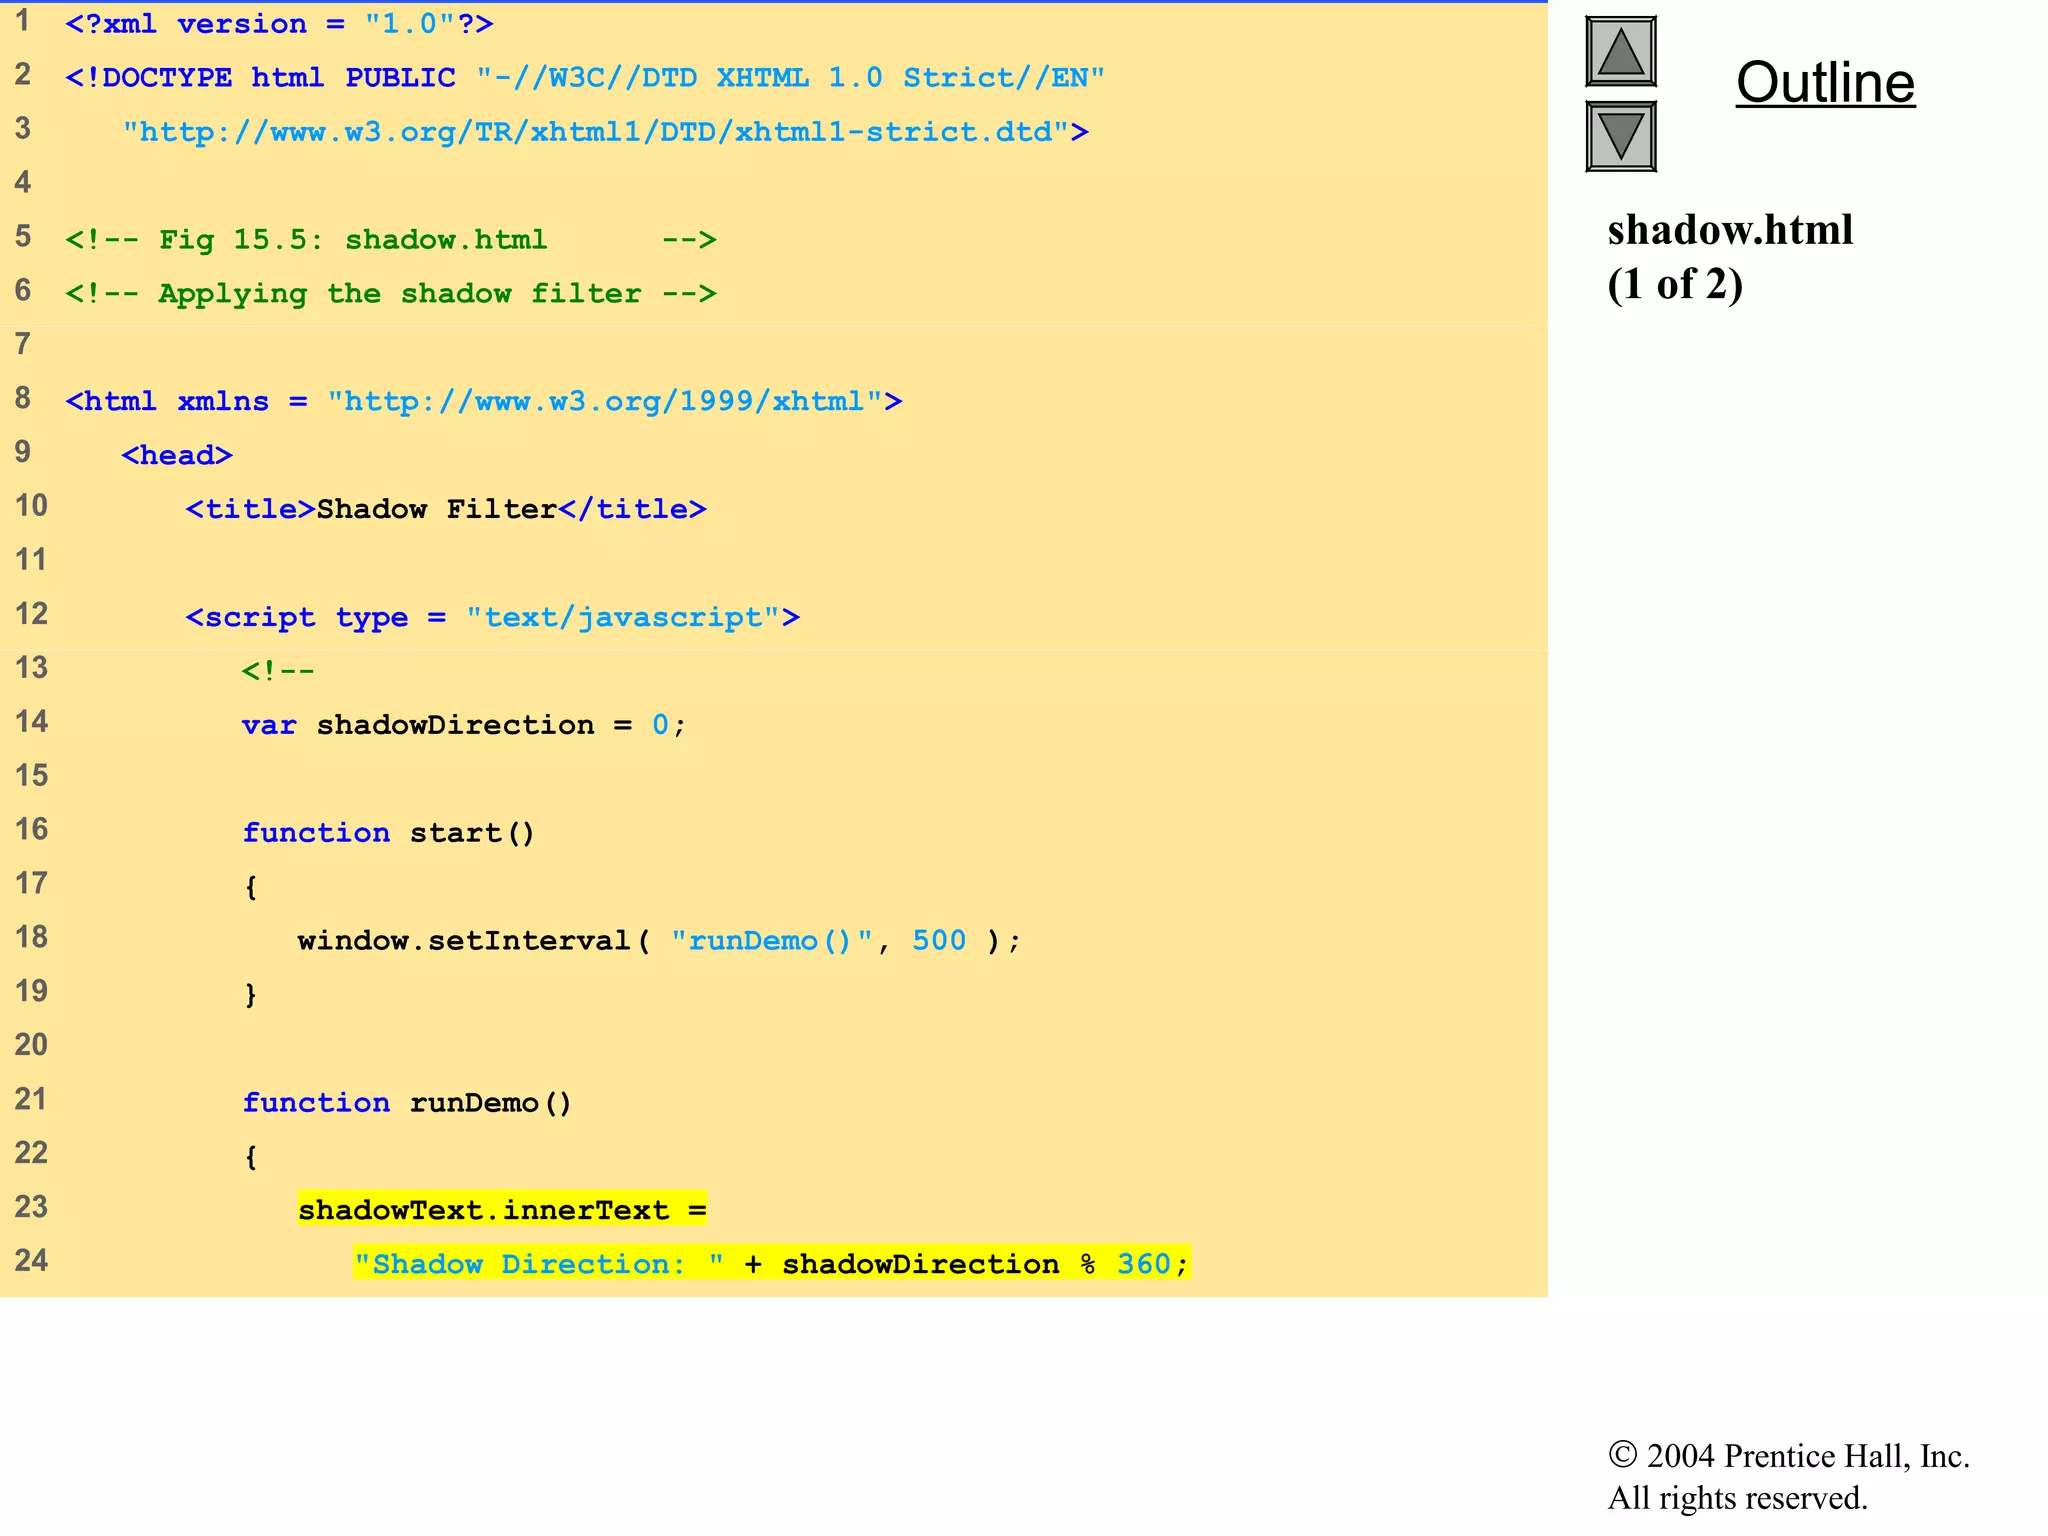The image size is (2048, 1536).
Task: Click the comment opener on line 13
Action: coord(278,672)
